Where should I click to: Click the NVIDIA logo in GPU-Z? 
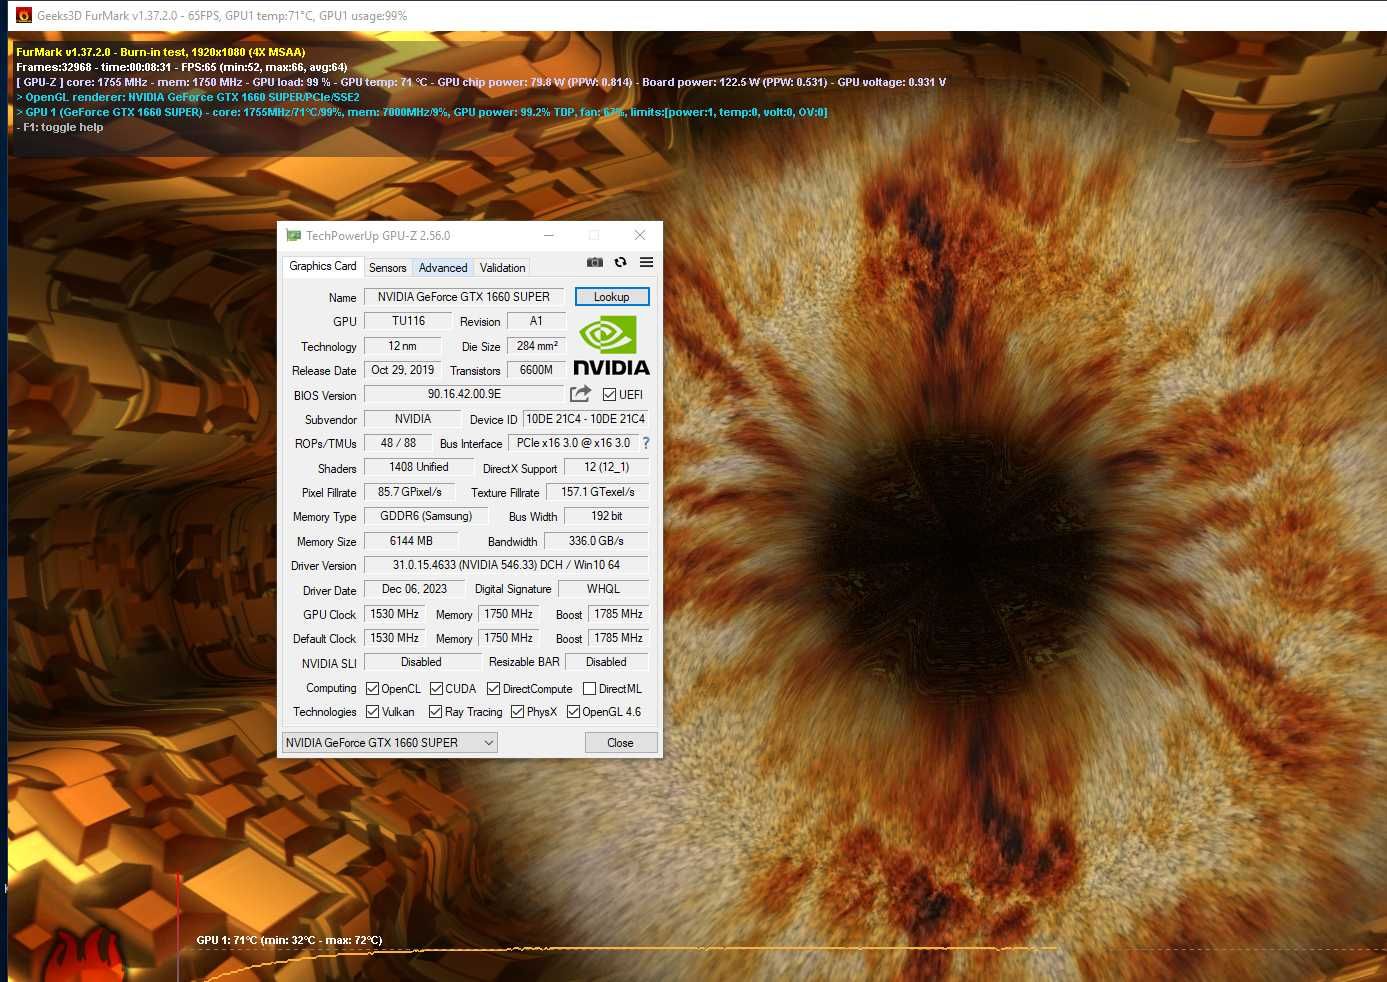(611, 347)
